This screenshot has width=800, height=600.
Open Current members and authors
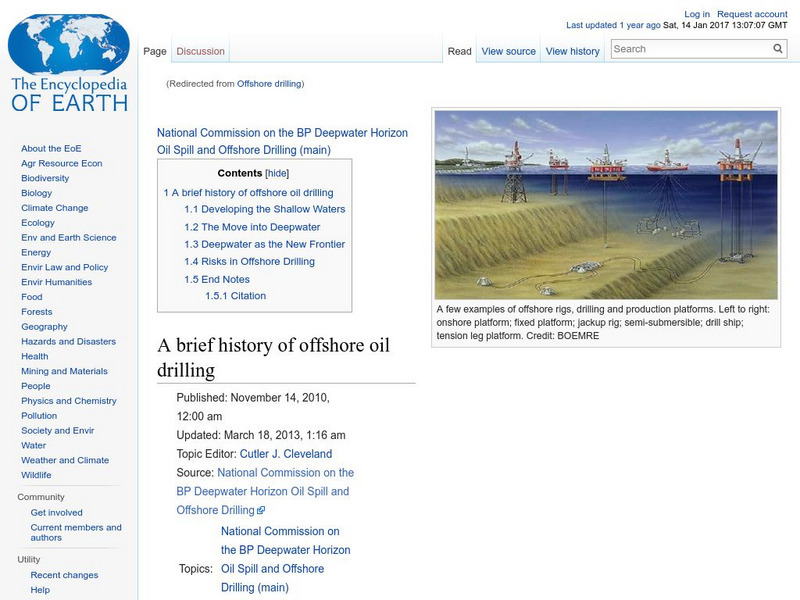click(x=76, y=532)
